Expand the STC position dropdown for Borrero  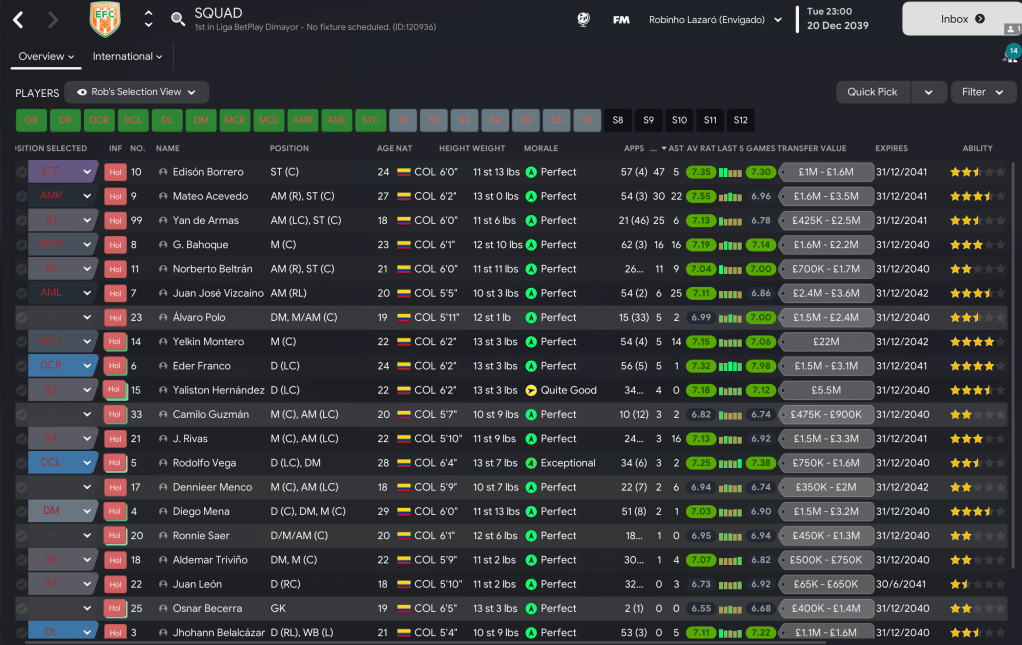coord(87,172)
